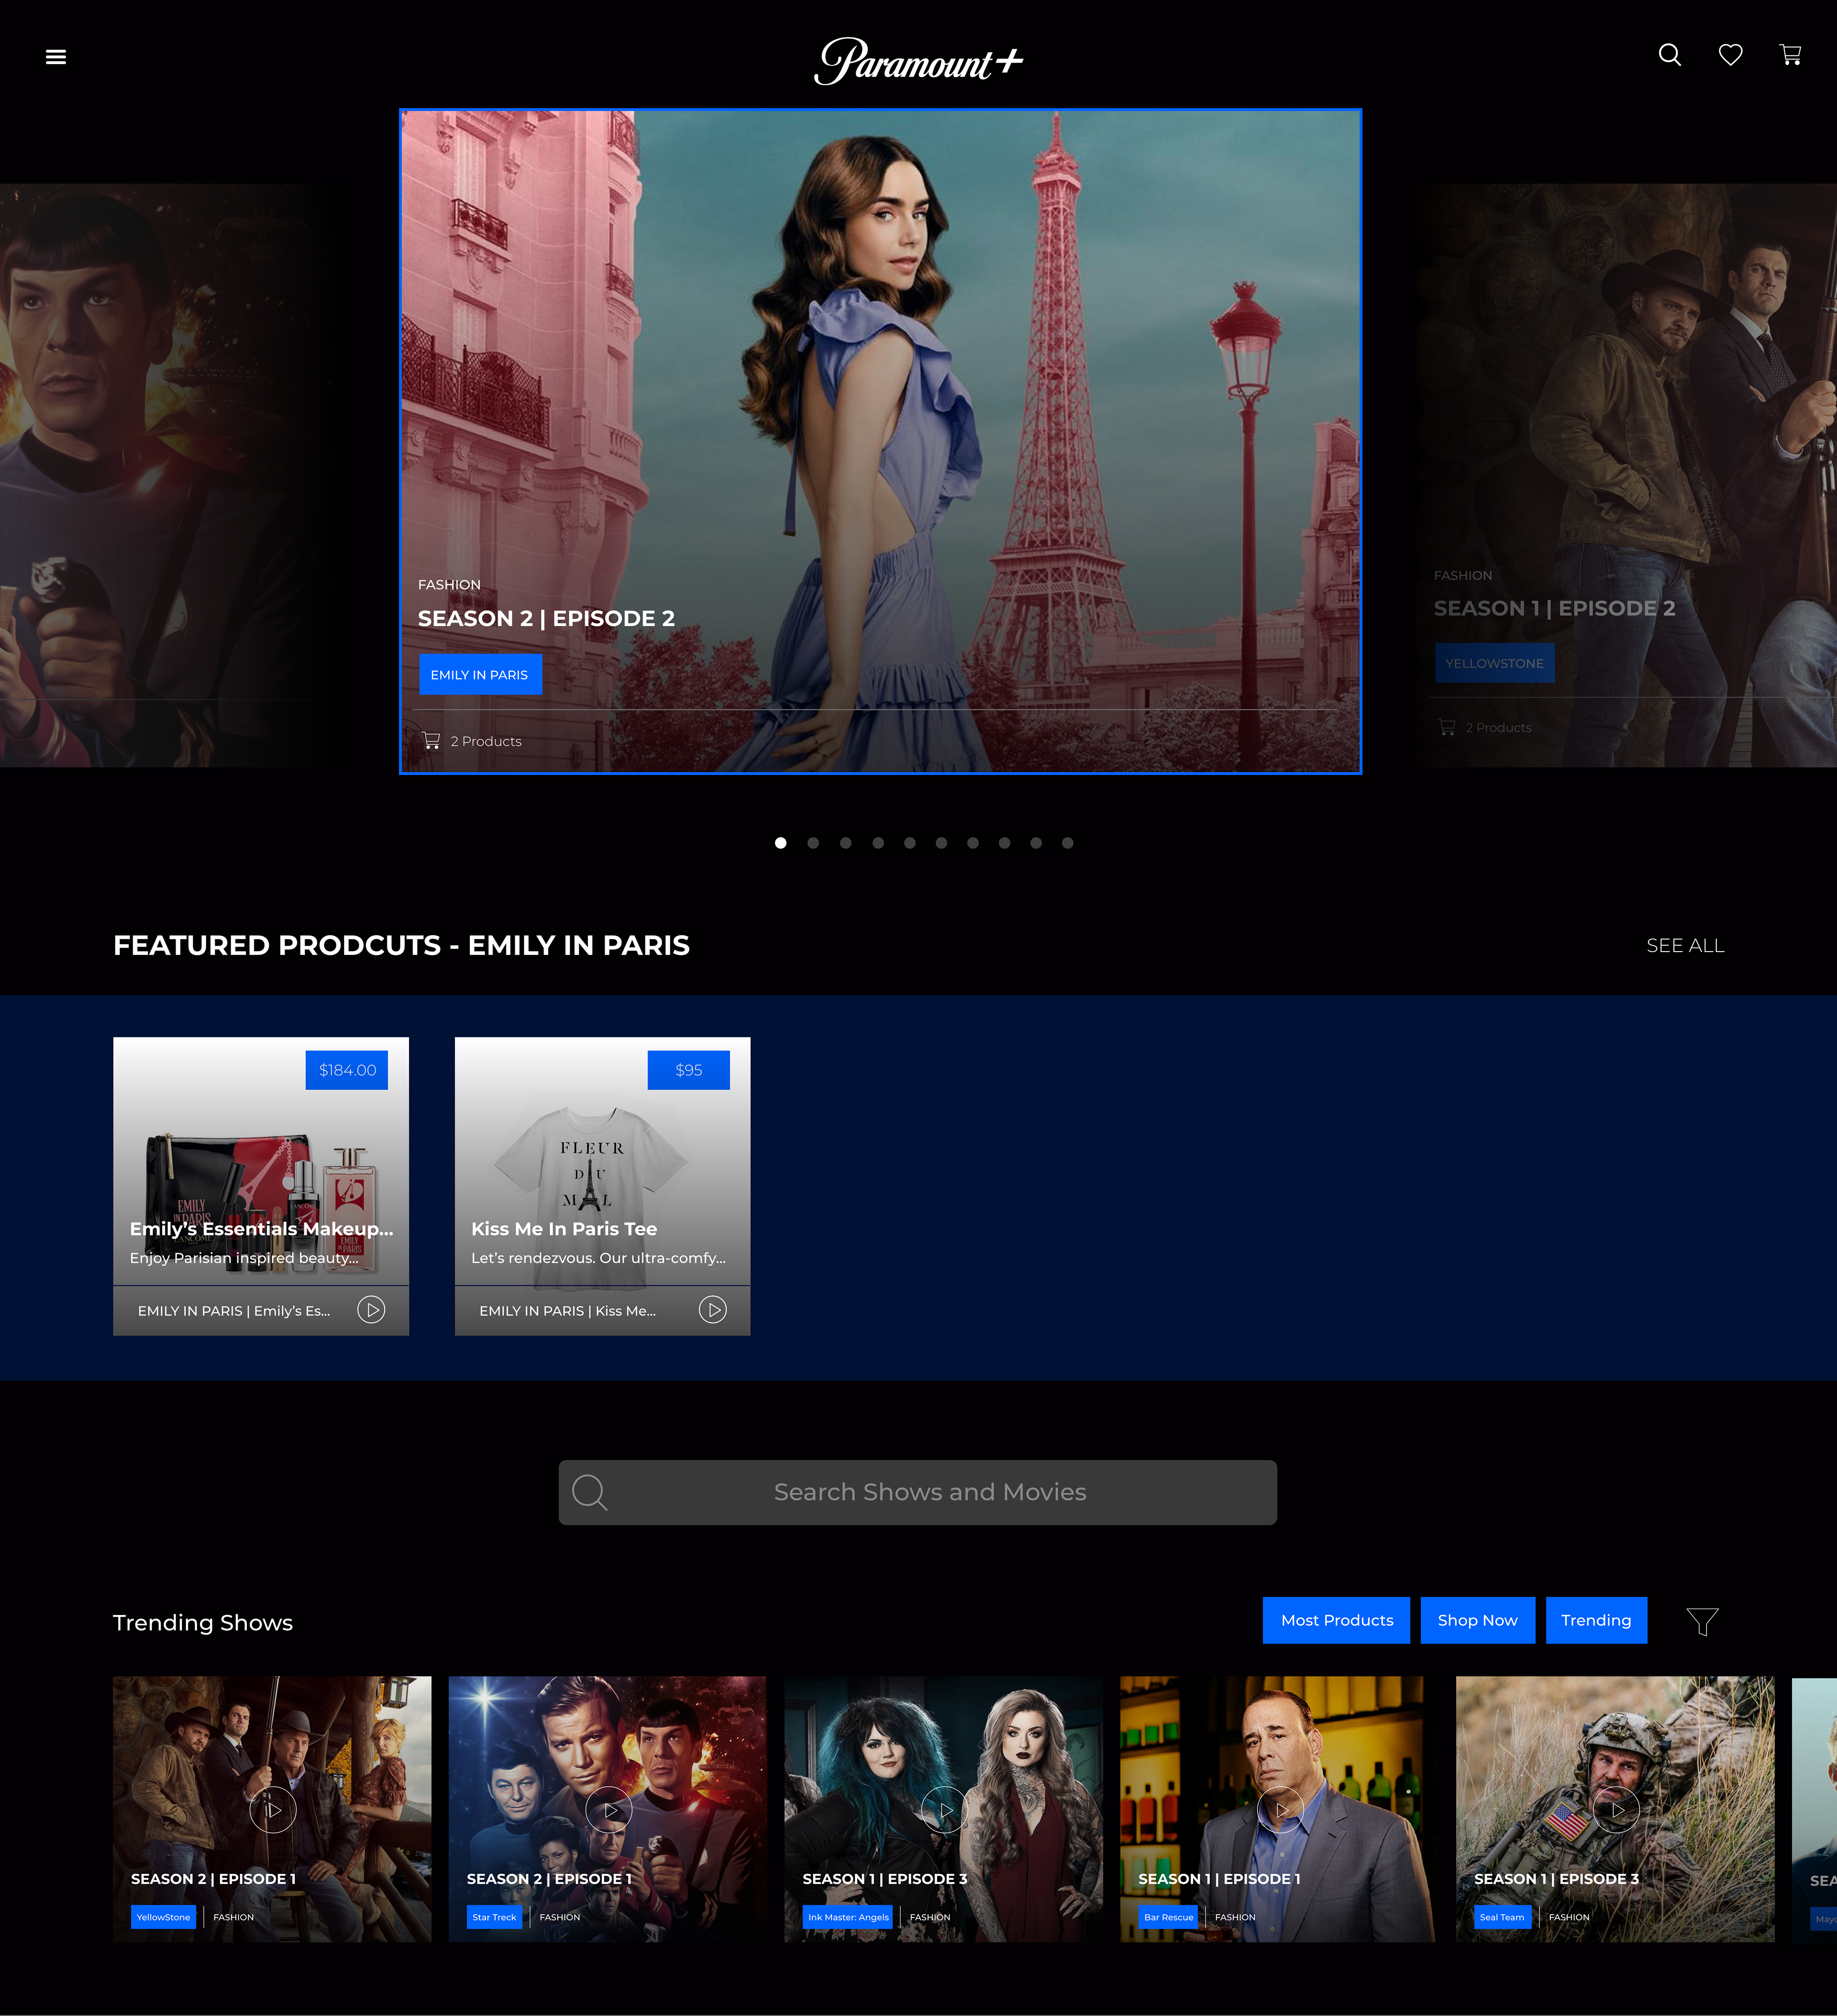Select the fifth carousel dot
The width and height of the screenshot is (1837, 2016).
[x=909, y=843]
